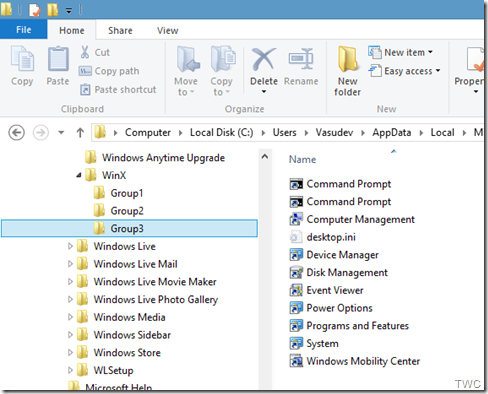Select Programs and Features shortcut icon
Screen dimensions: 488x394
tap(296, 325)
